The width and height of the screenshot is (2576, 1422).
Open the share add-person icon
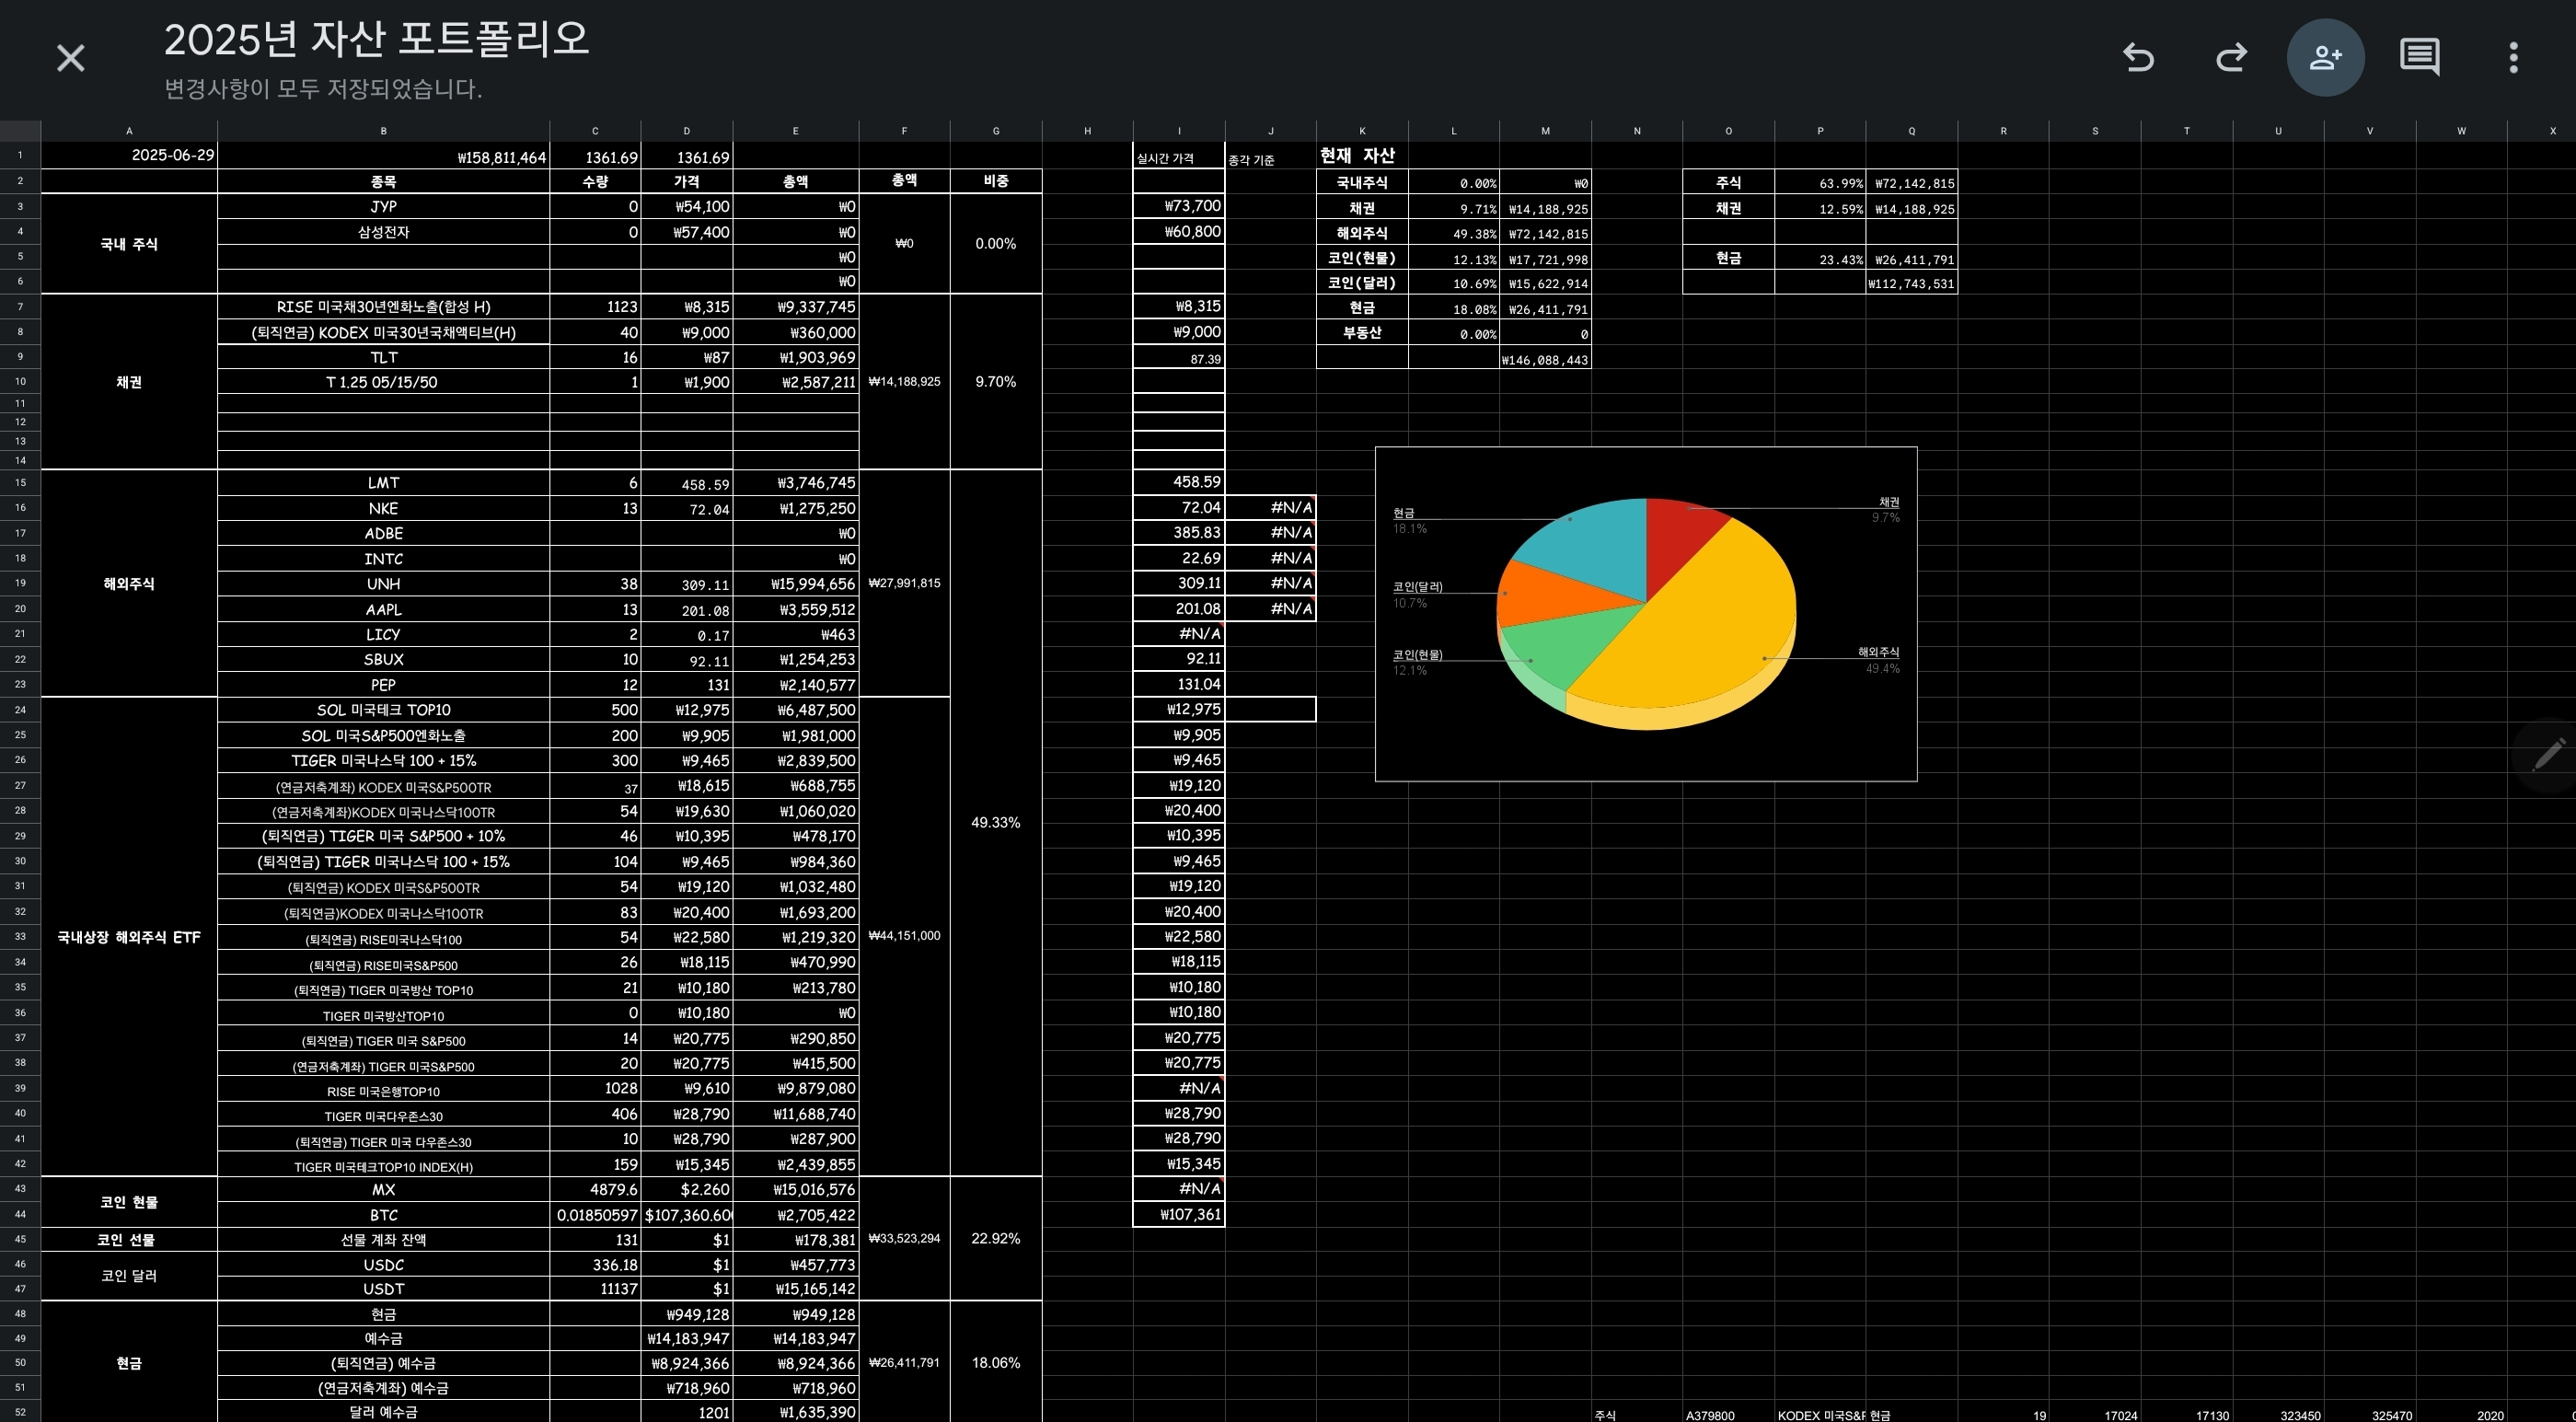2325,58
